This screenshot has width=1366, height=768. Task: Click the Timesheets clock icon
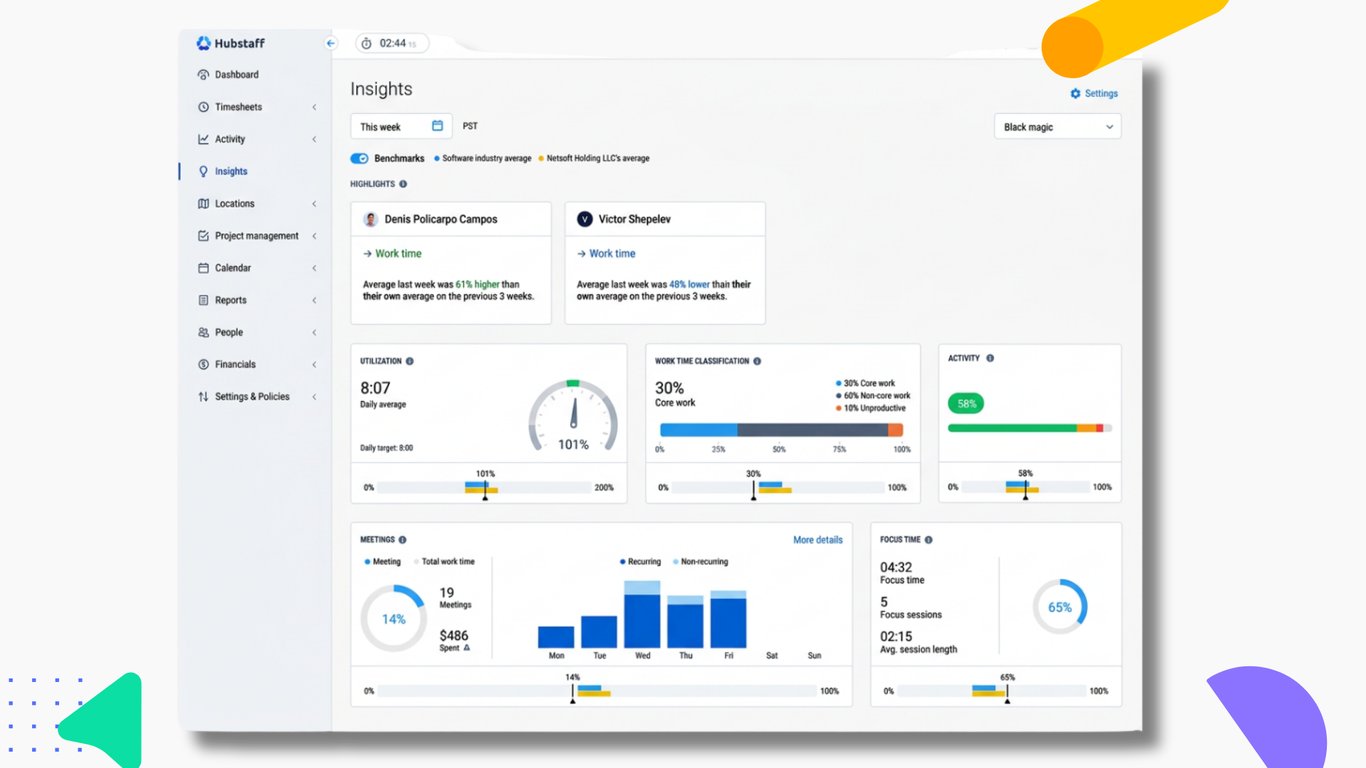tap(204, 107)
